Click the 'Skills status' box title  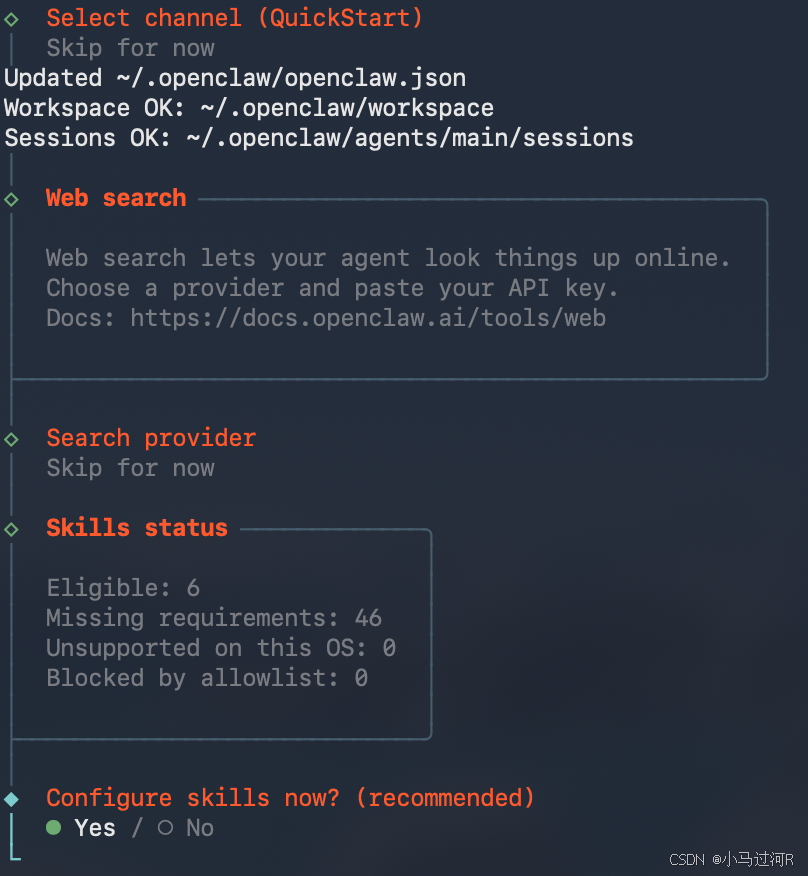137,528
